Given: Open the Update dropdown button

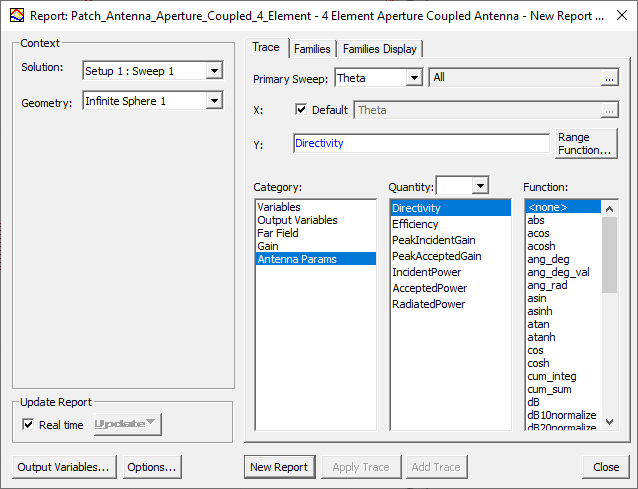Looking at the screenshot, I should (128, 424).
